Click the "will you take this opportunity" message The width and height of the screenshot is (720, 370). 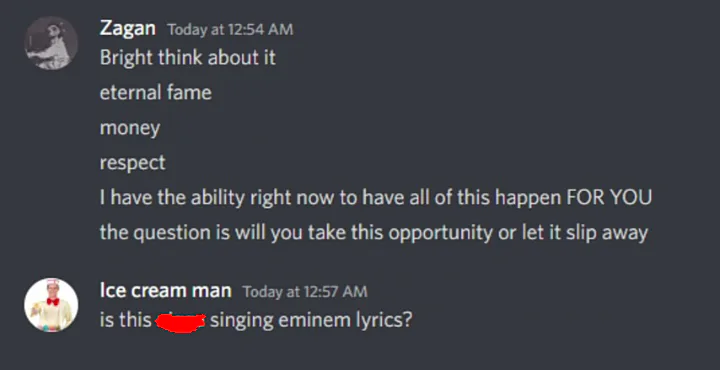point(374,232)
